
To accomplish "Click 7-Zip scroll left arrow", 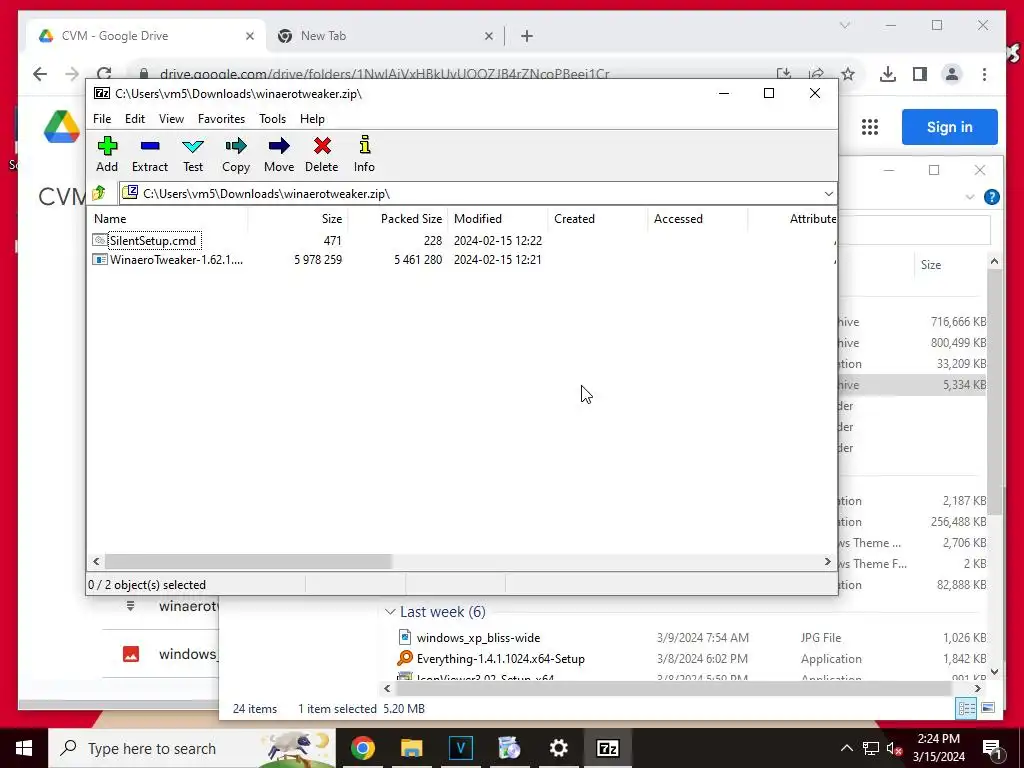I will (97, 561).
